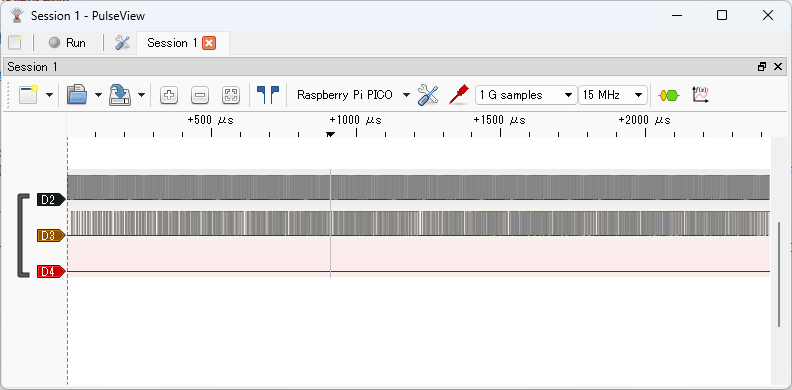Click the ruler marker triangle near +1000 µs

click(330, 134)
